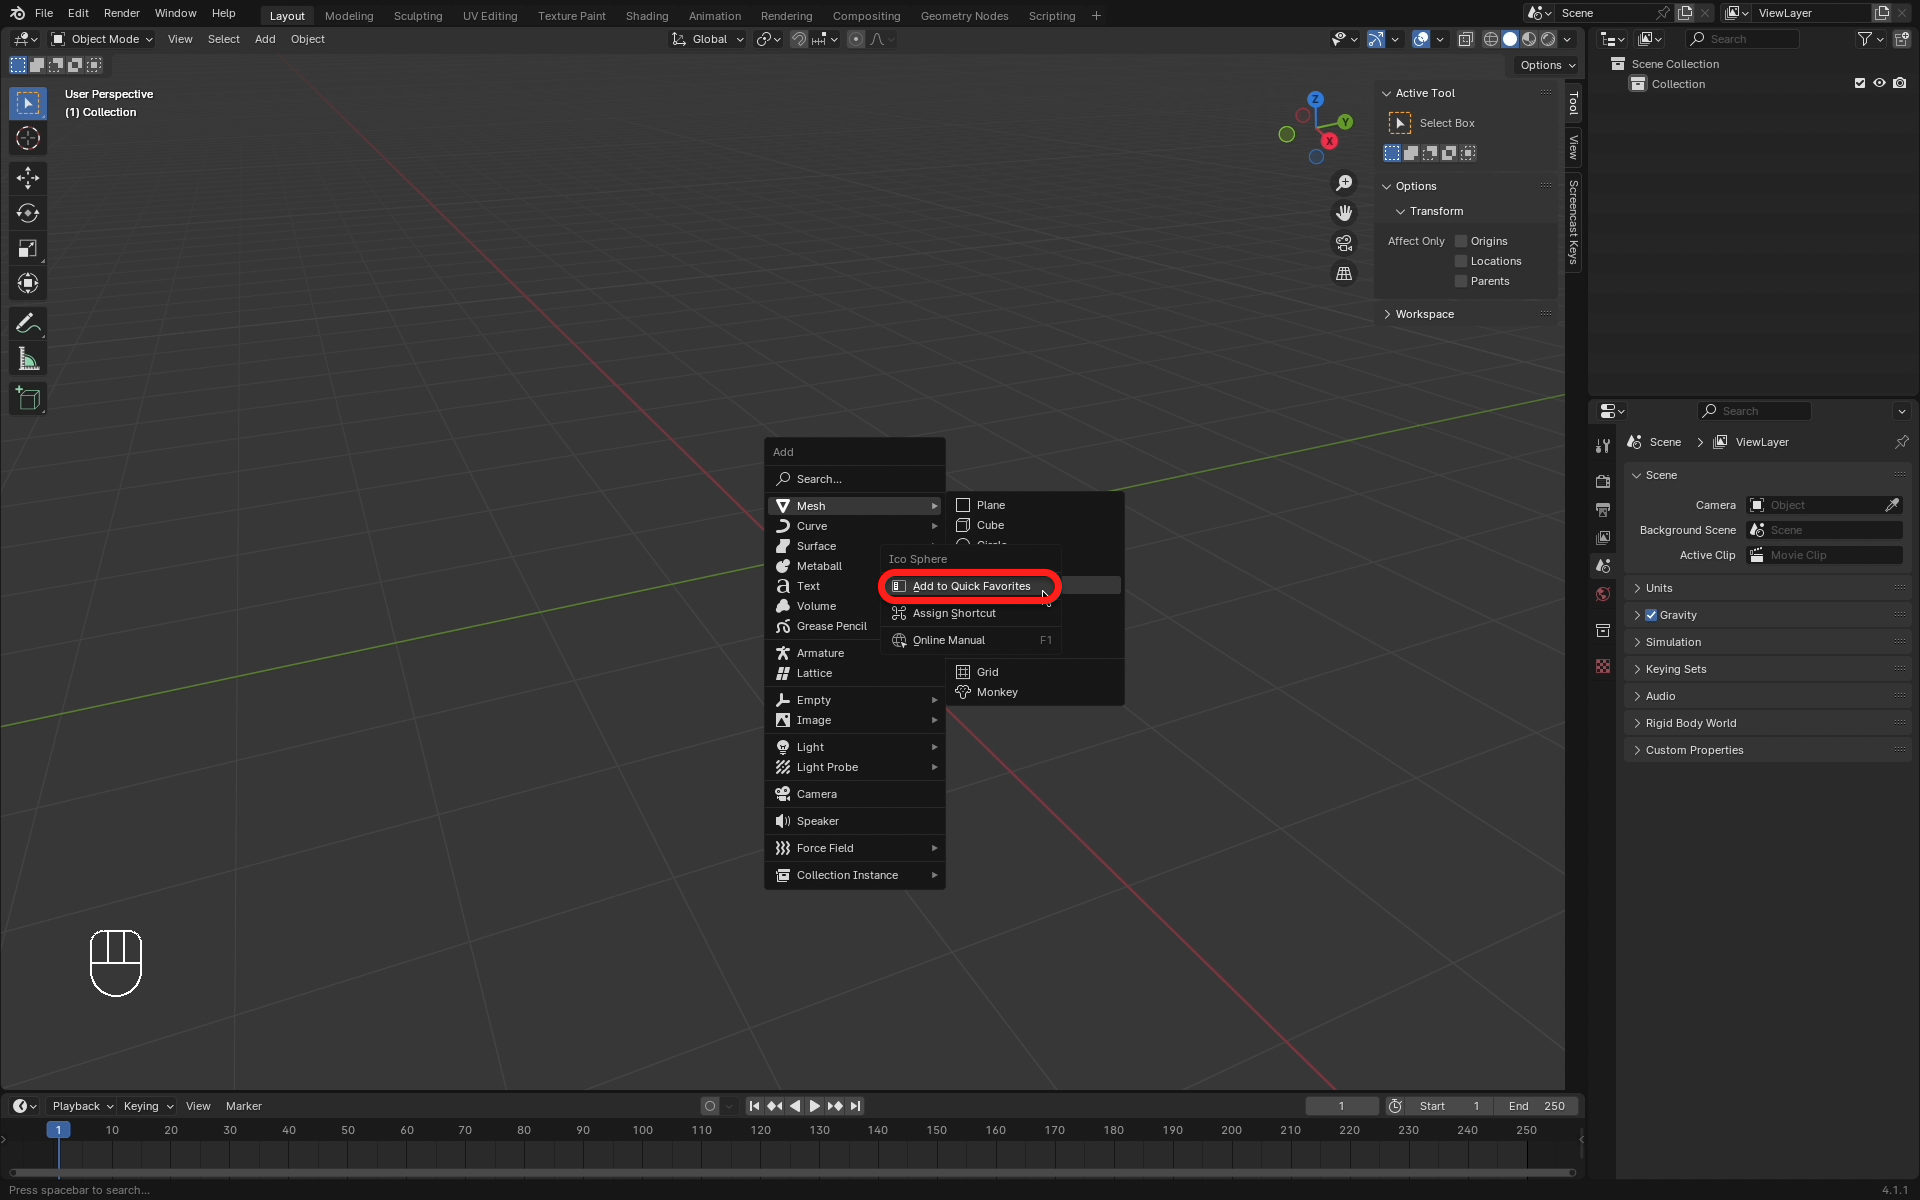Select the Annotate tool
Image resolution: width=1920 pixels, height=1200 pixels.
coord(28,323)
